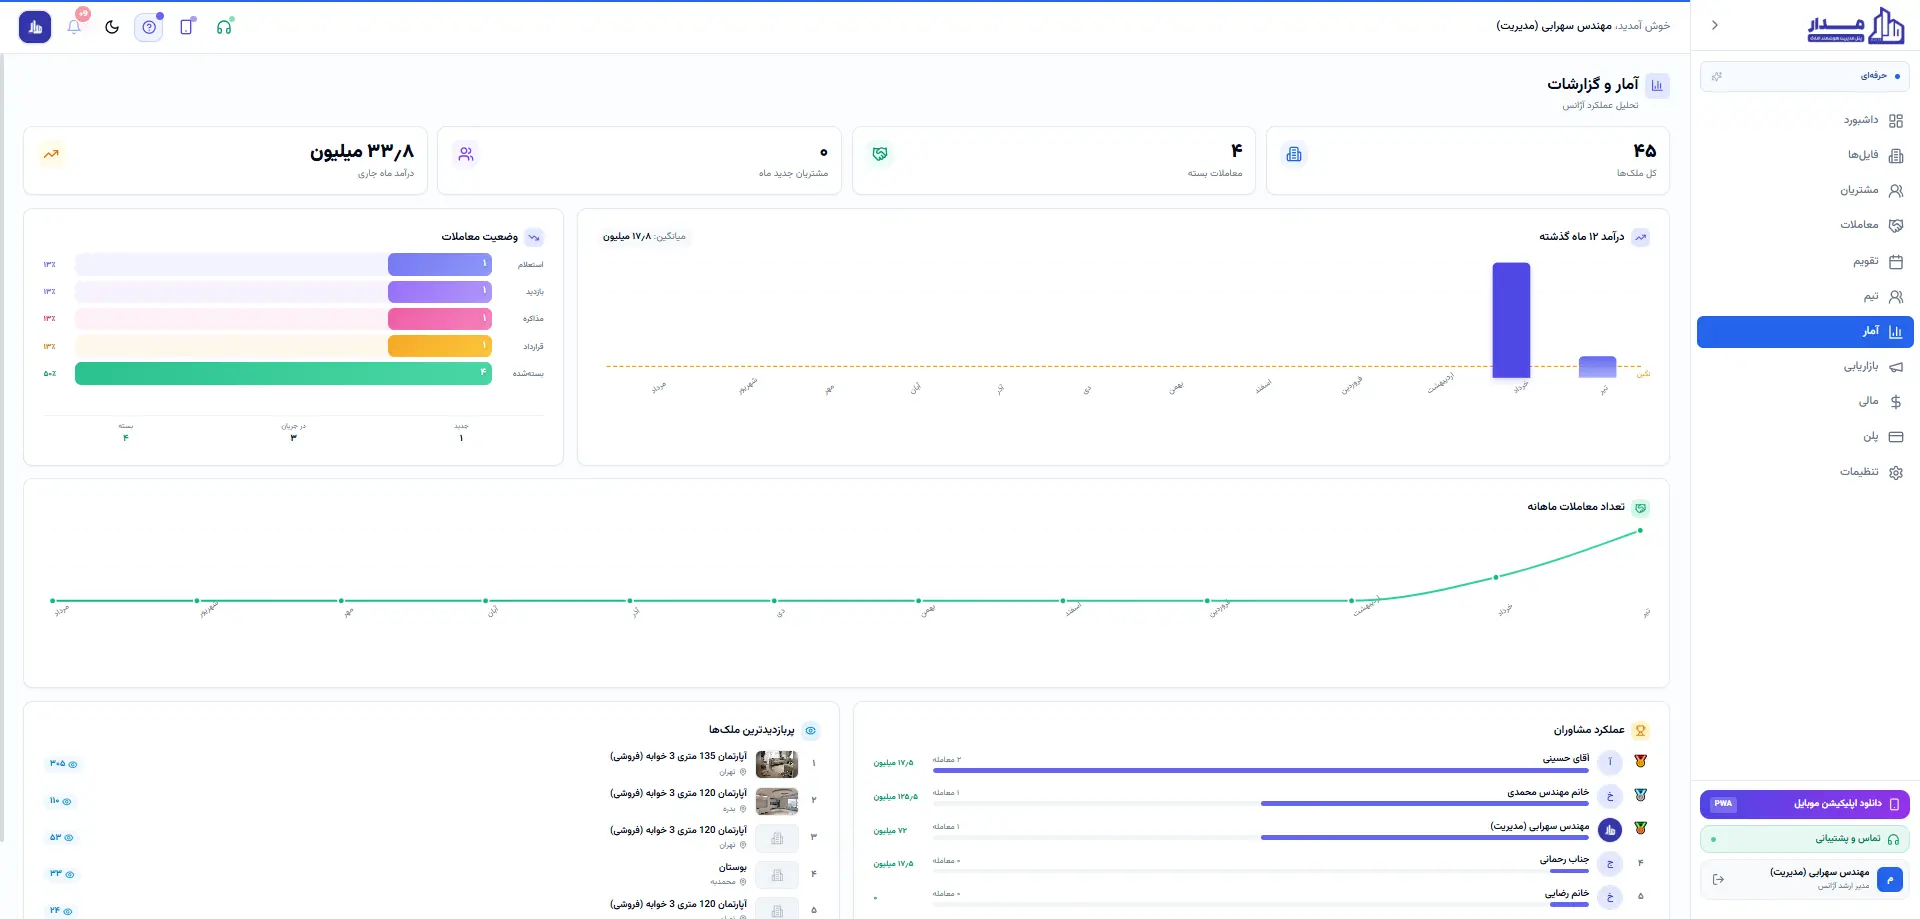The width and height of the screenshot is (1920, 919).
Task: Open تنظیمات in the sidebar
Action: click(x=1805, y=472)
